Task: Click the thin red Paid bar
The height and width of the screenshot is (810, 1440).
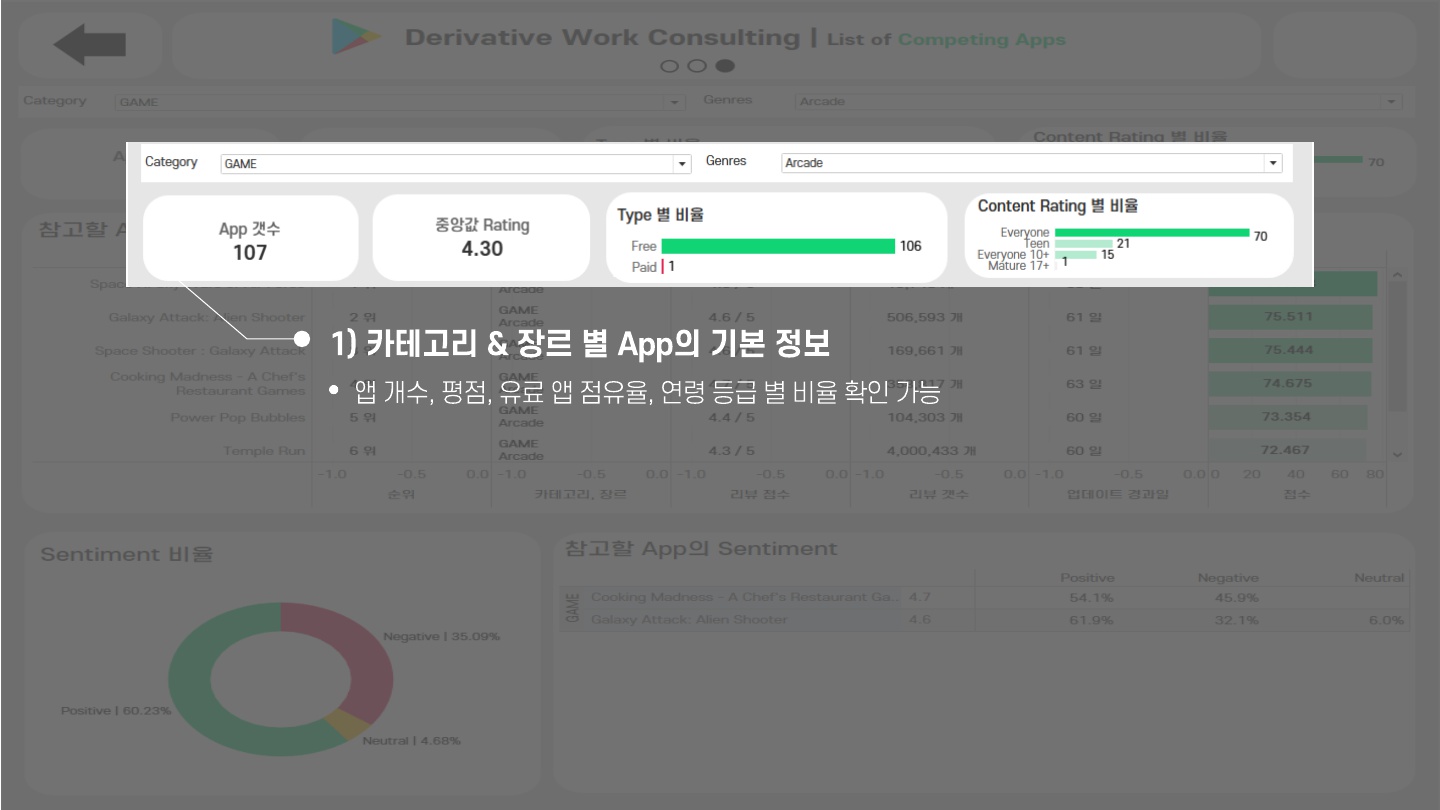Action: 663,267
